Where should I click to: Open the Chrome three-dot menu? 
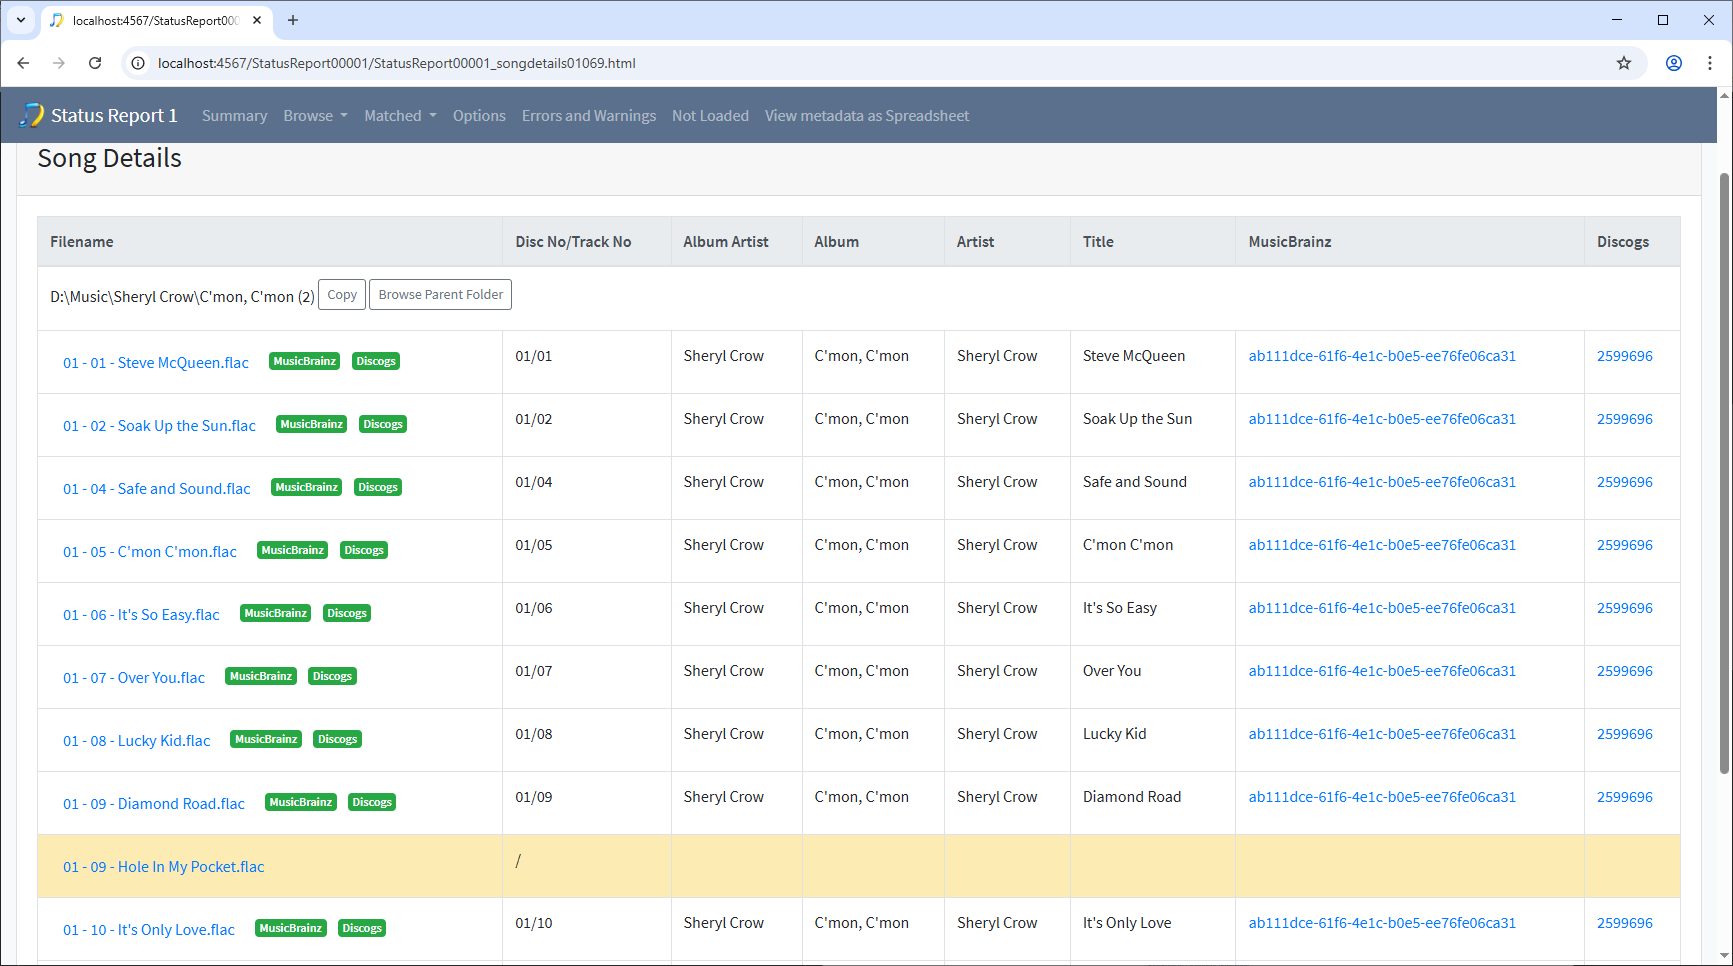1710,63
